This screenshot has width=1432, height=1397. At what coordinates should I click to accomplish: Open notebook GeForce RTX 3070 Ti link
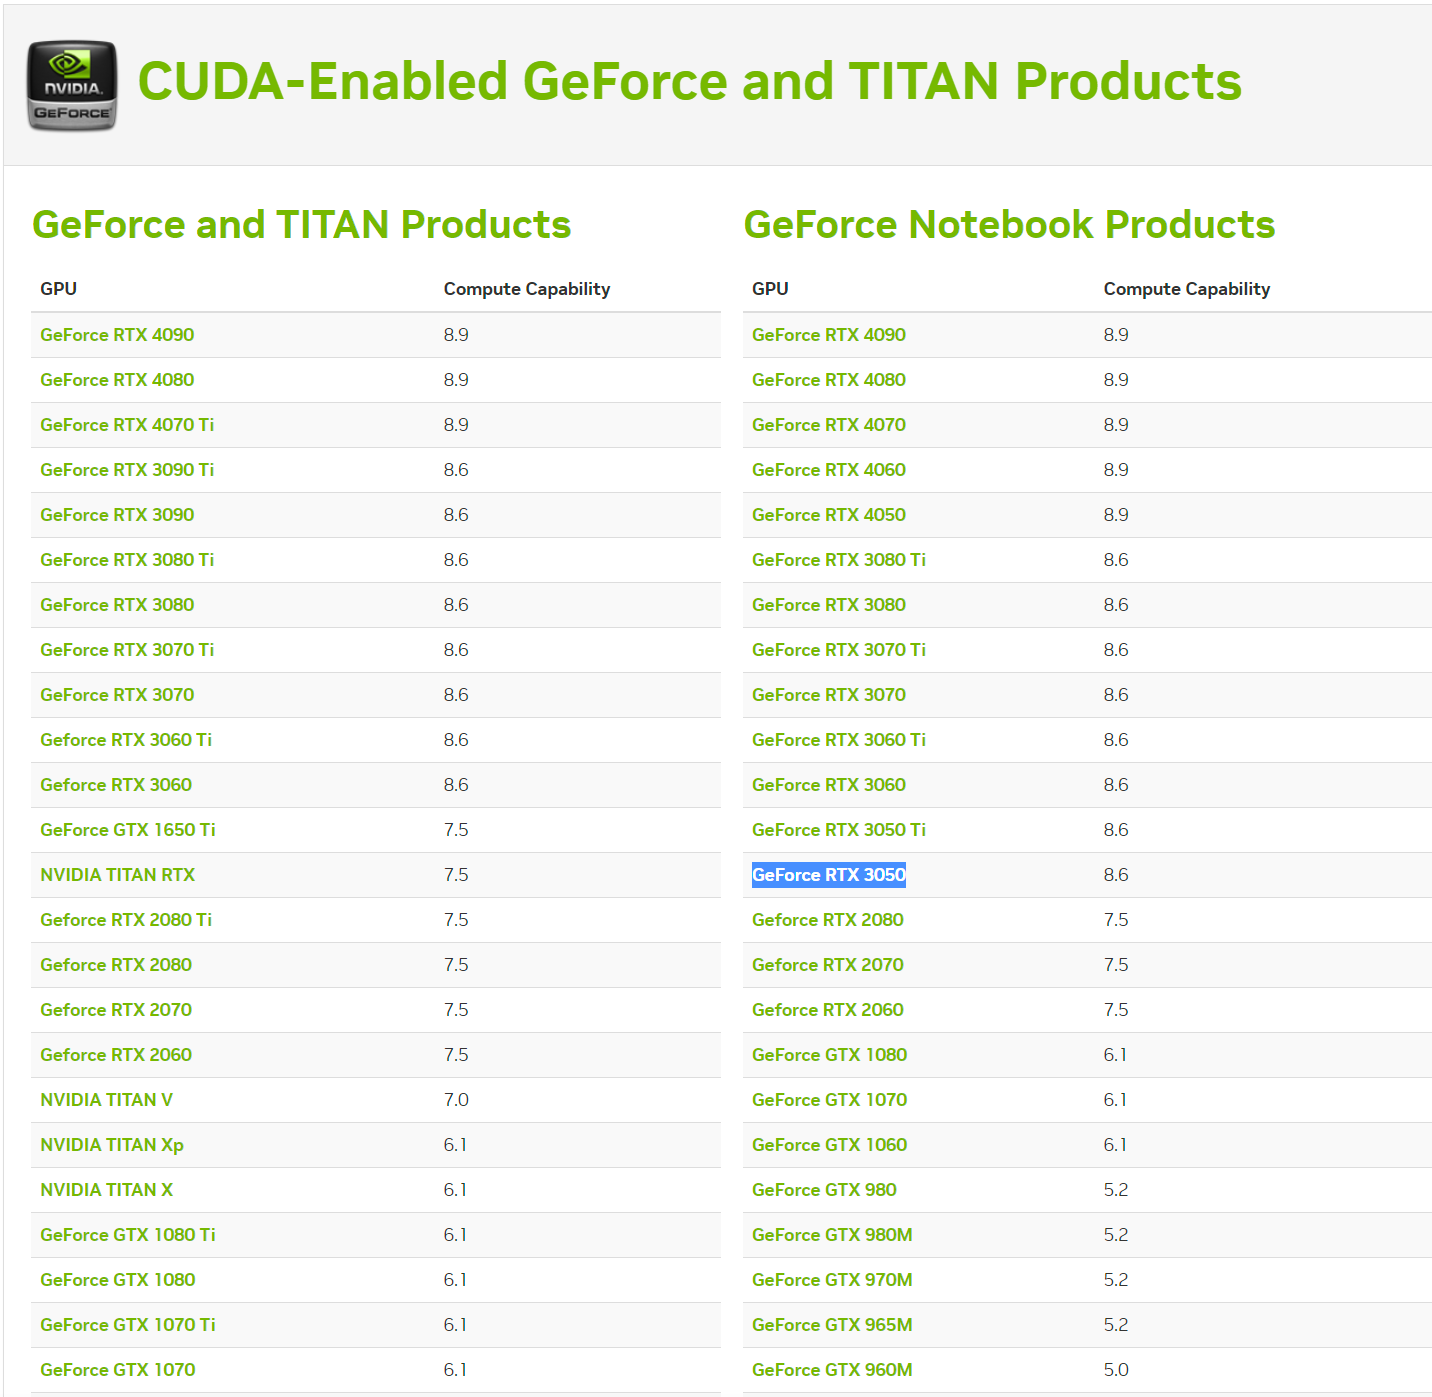tap(839, 650)
